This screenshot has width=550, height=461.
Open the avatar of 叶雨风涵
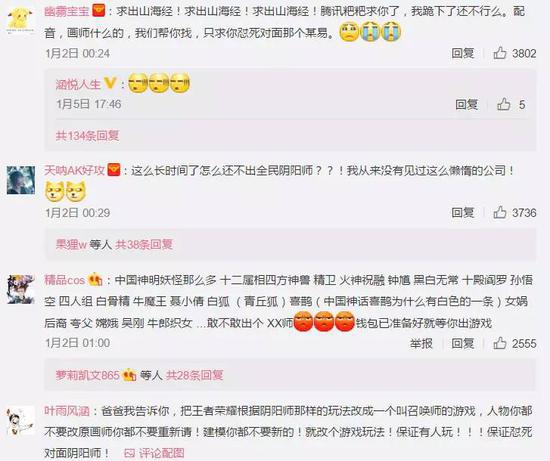click(x=21, y=420)
